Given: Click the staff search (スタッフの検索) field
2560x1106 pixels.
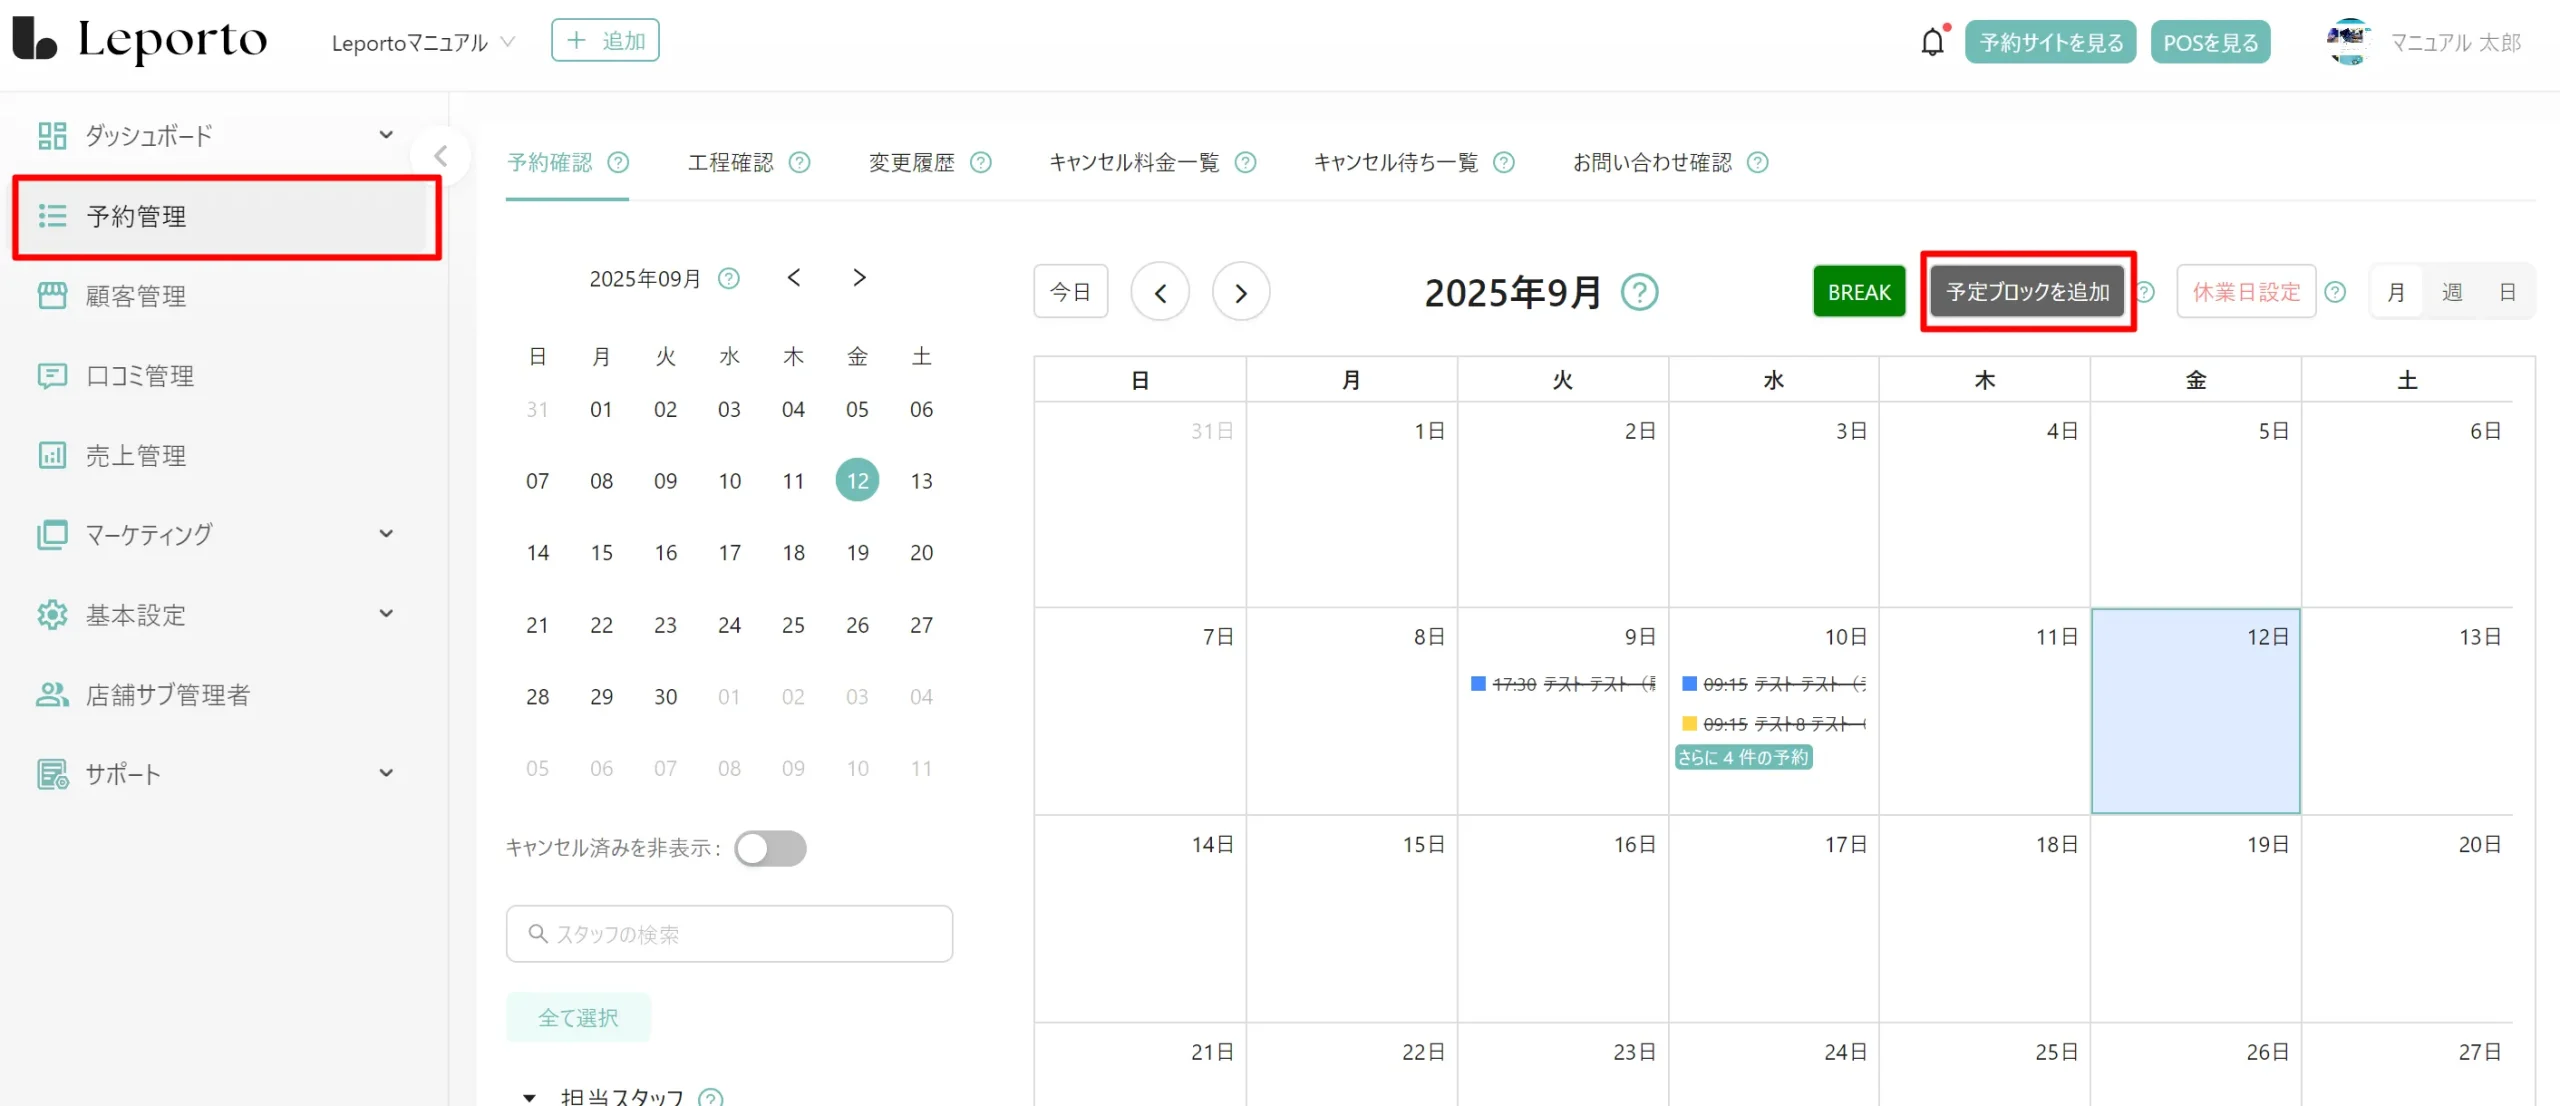Looking at the screenshot, I should tap(730, 934).
